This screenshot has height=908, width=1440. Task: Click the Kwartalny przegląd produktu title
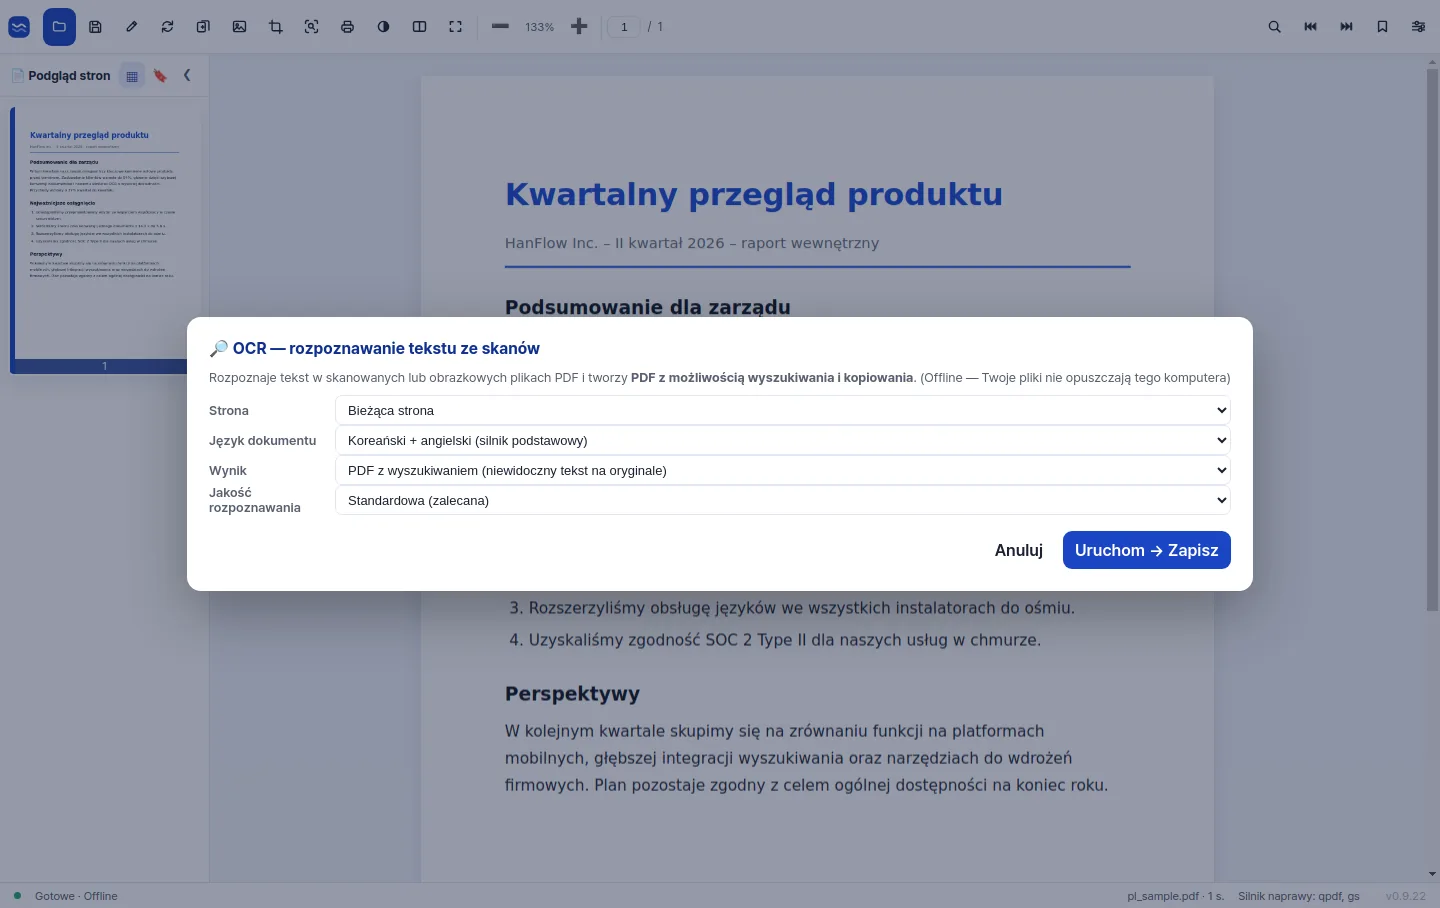pyautogui.click(x=754, y=194)
